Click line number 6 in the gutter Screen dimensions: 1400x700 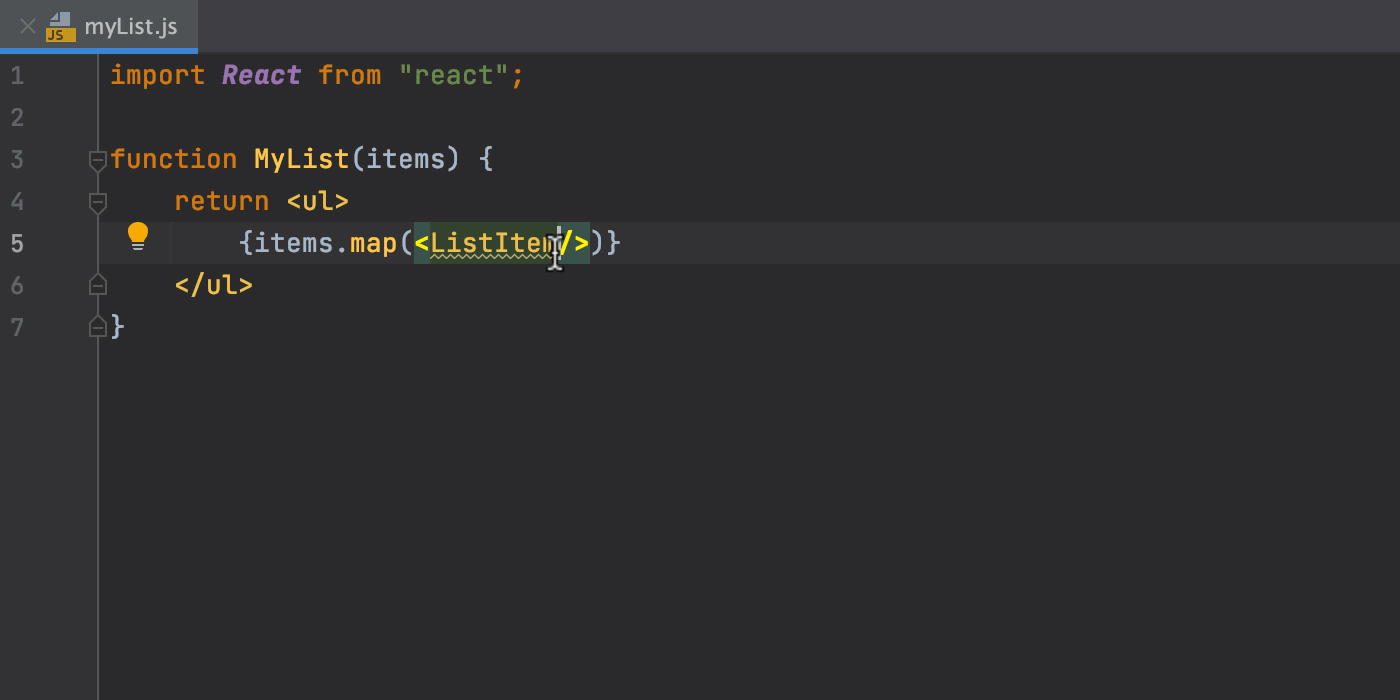pos(16,286)
